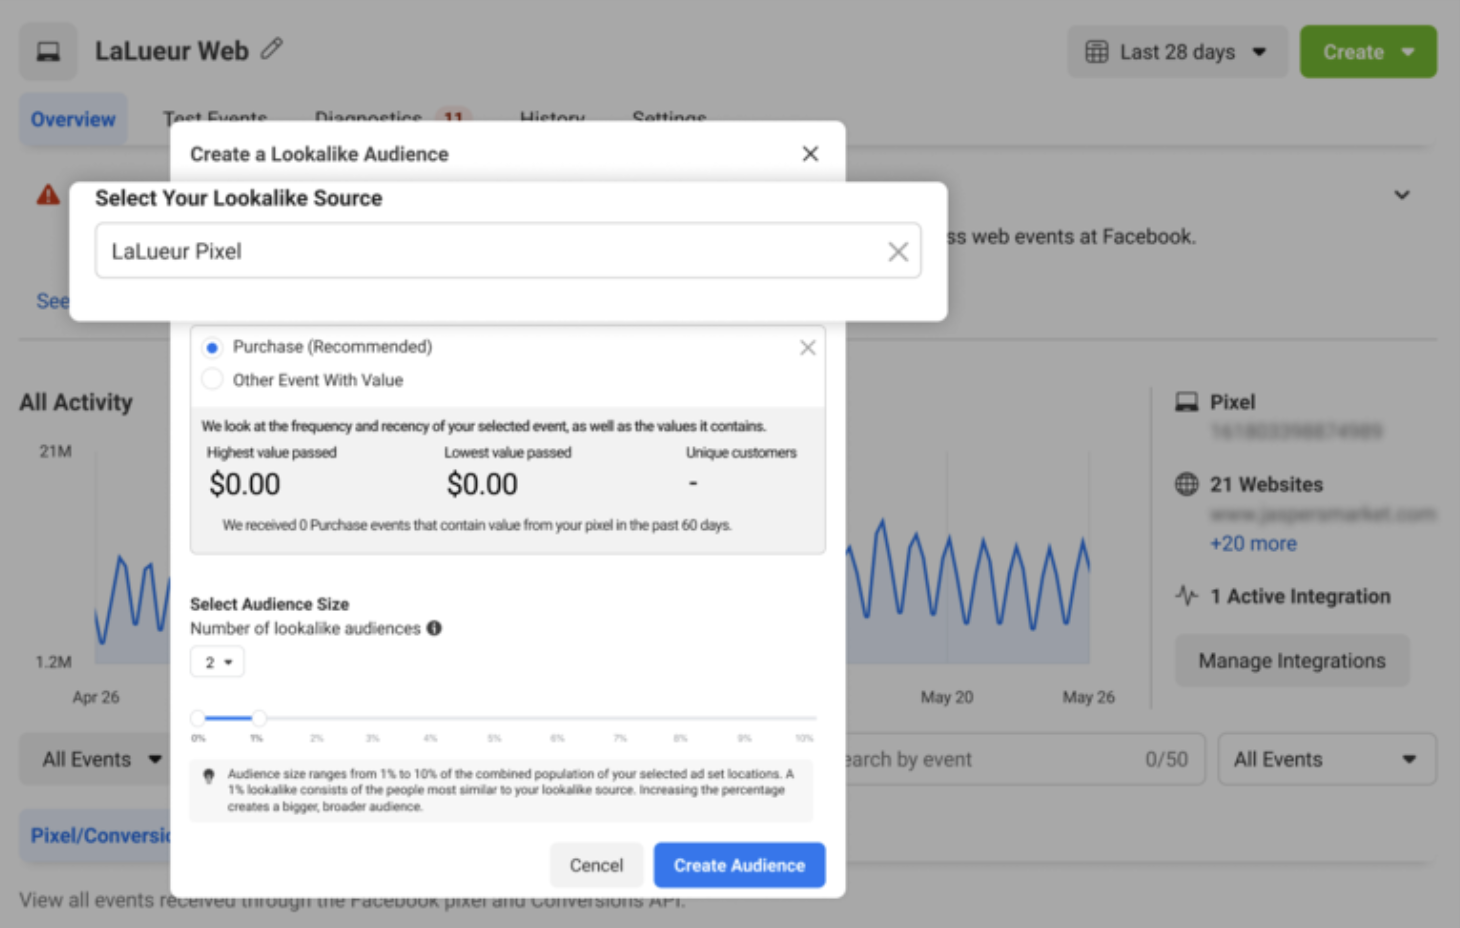This screenshot has width=1460, height=928.
Task: Select the Purchase (Recommended) radio option
Action: click(x=212, y=348)
